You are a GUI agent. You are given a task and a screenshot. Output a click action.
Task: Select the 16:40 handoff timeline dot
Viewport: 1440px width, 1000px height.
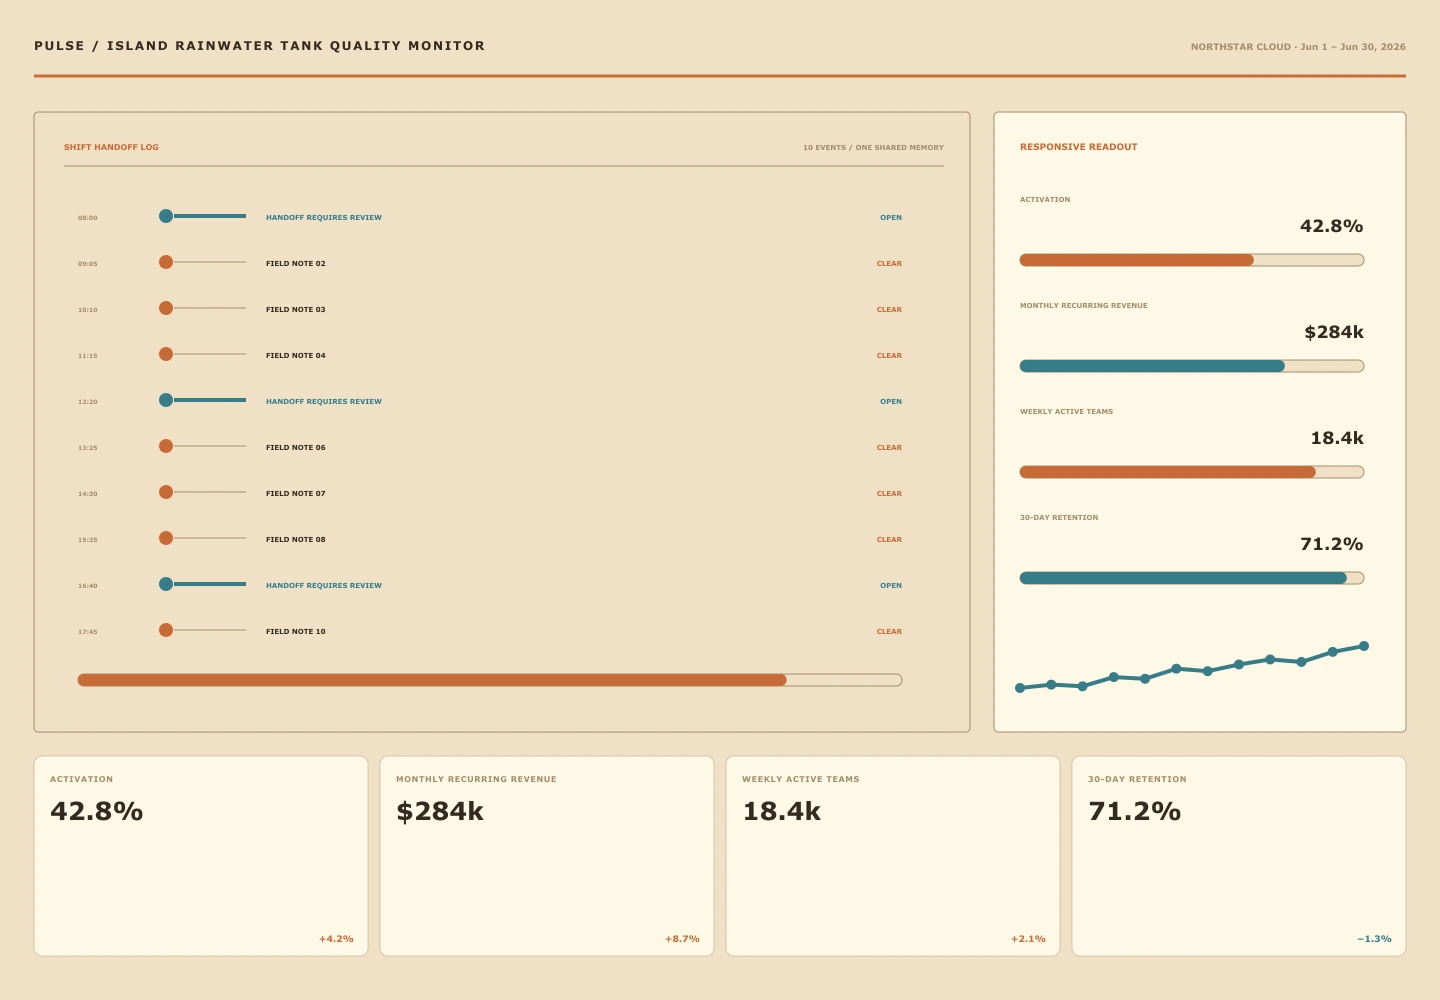166,584
